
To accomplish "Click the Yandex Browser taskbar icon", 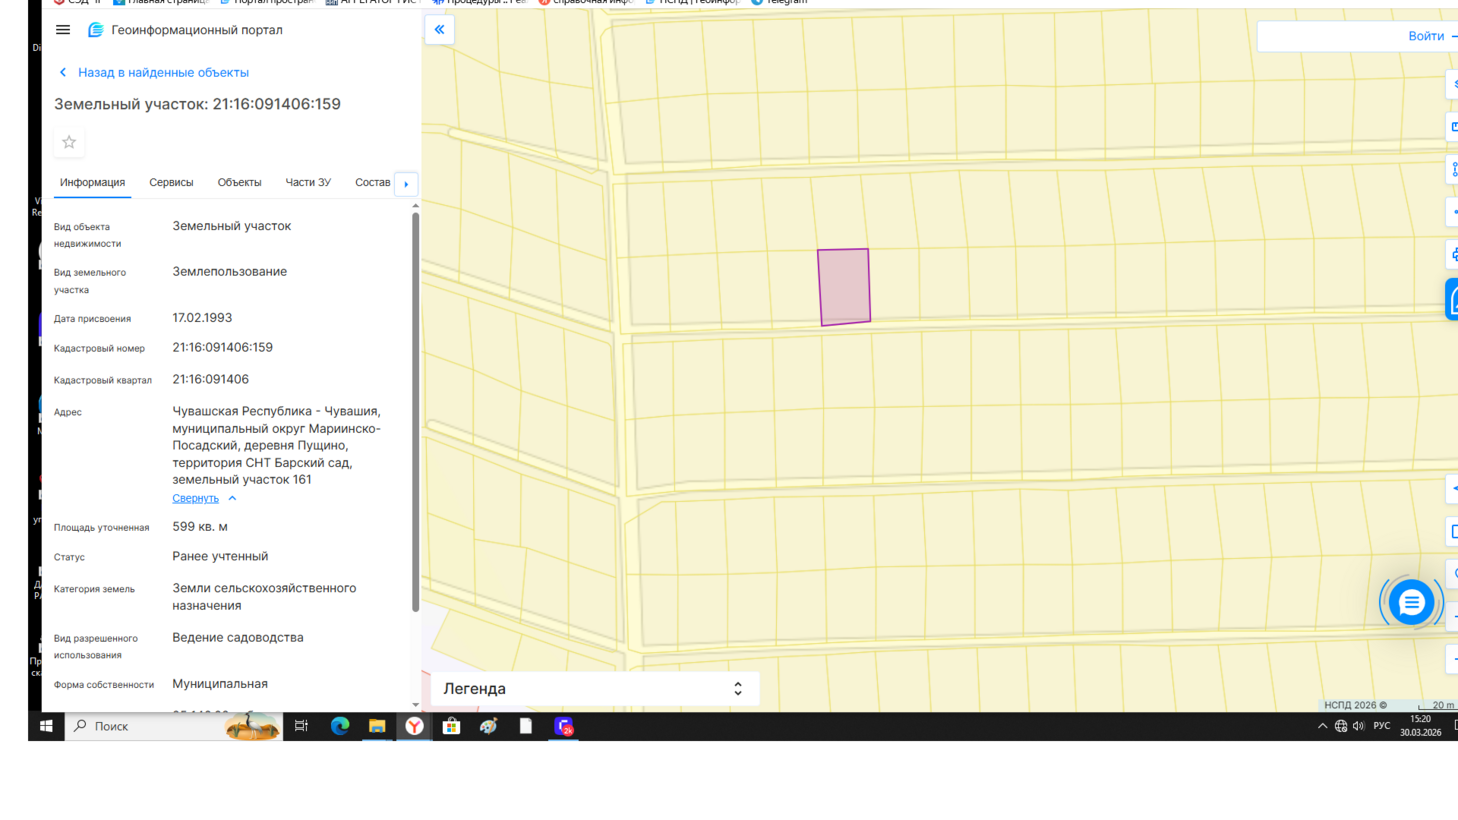I will [x=414, y=726].
